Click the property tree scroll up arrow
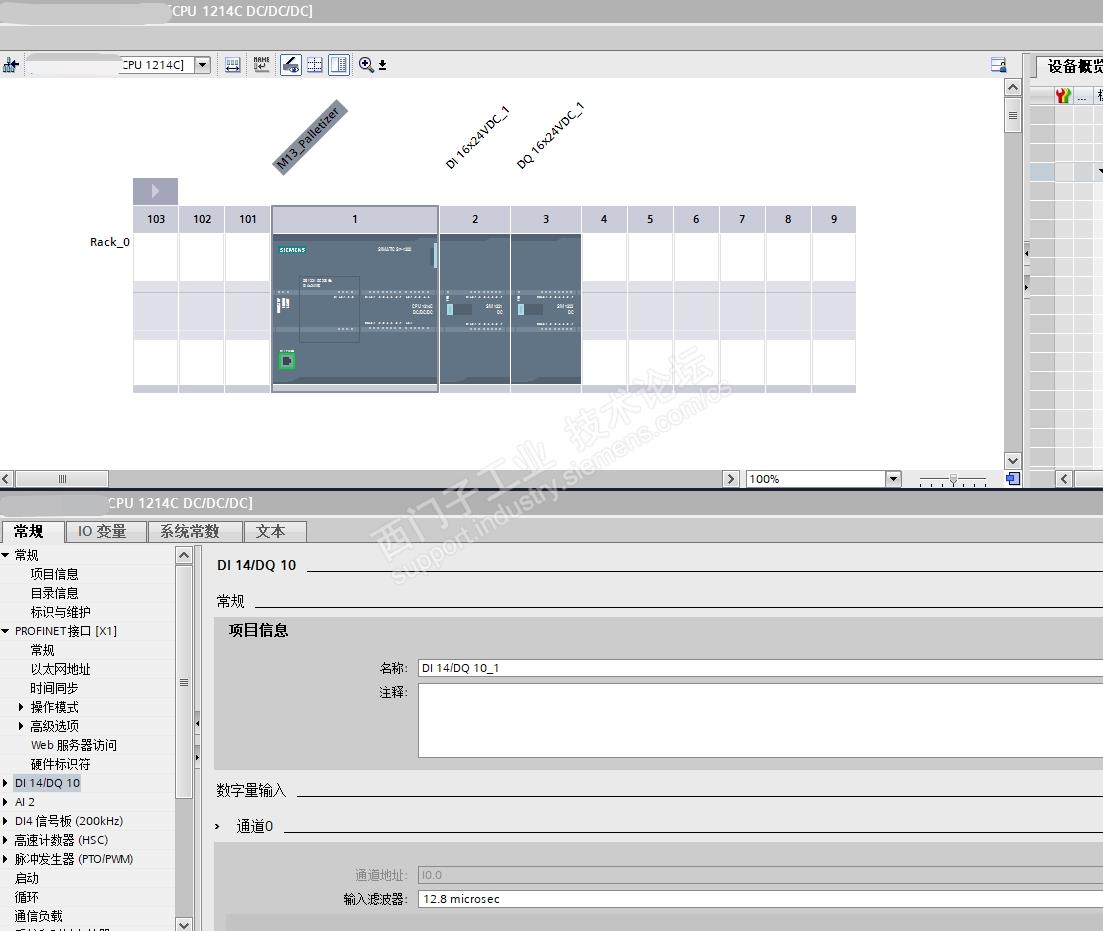This screenshot has width=1103, height=931. coord(184,555)
